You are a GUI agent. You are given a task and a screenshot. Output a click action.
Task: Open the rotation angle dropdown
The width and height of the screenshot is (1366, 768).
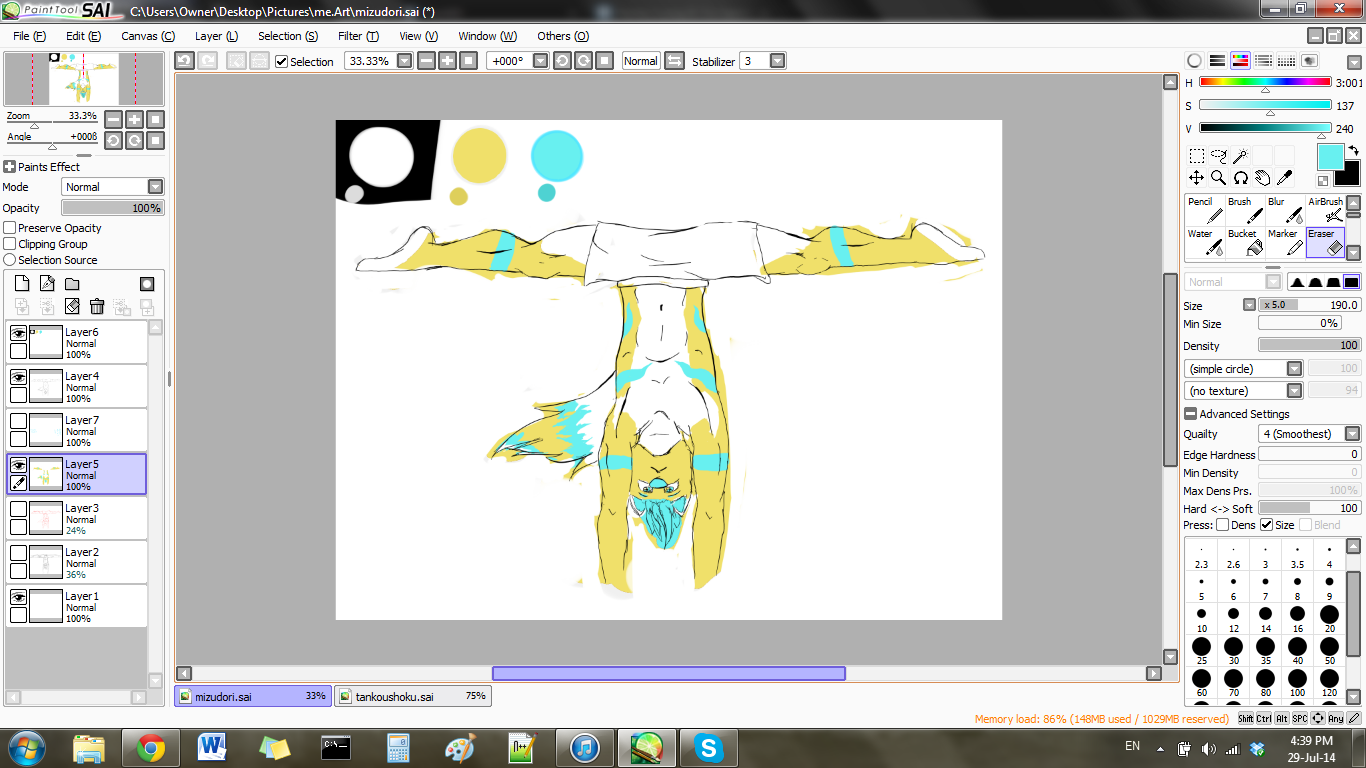(x=541, y=61)
